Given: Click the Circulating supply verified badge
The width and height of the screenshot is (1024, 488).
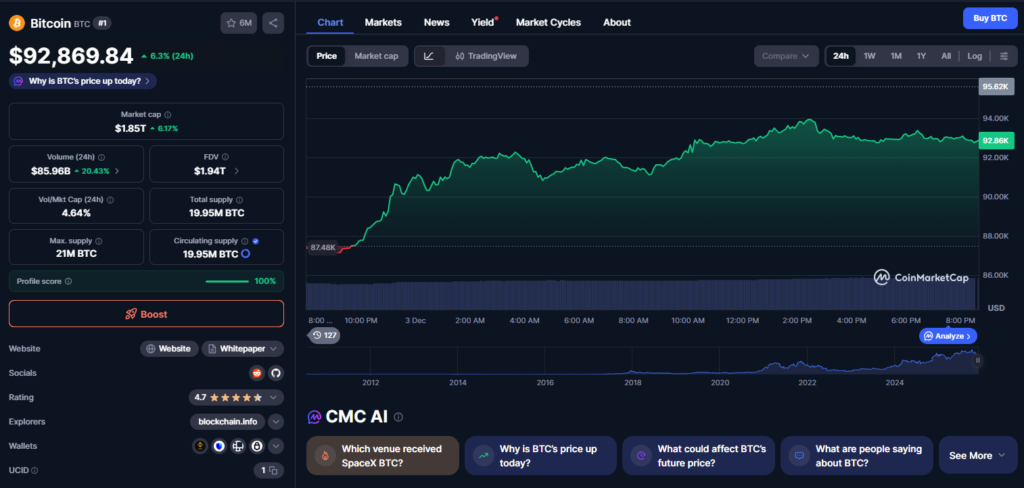Looking at the screenshot, I should [x=255, y=241].
